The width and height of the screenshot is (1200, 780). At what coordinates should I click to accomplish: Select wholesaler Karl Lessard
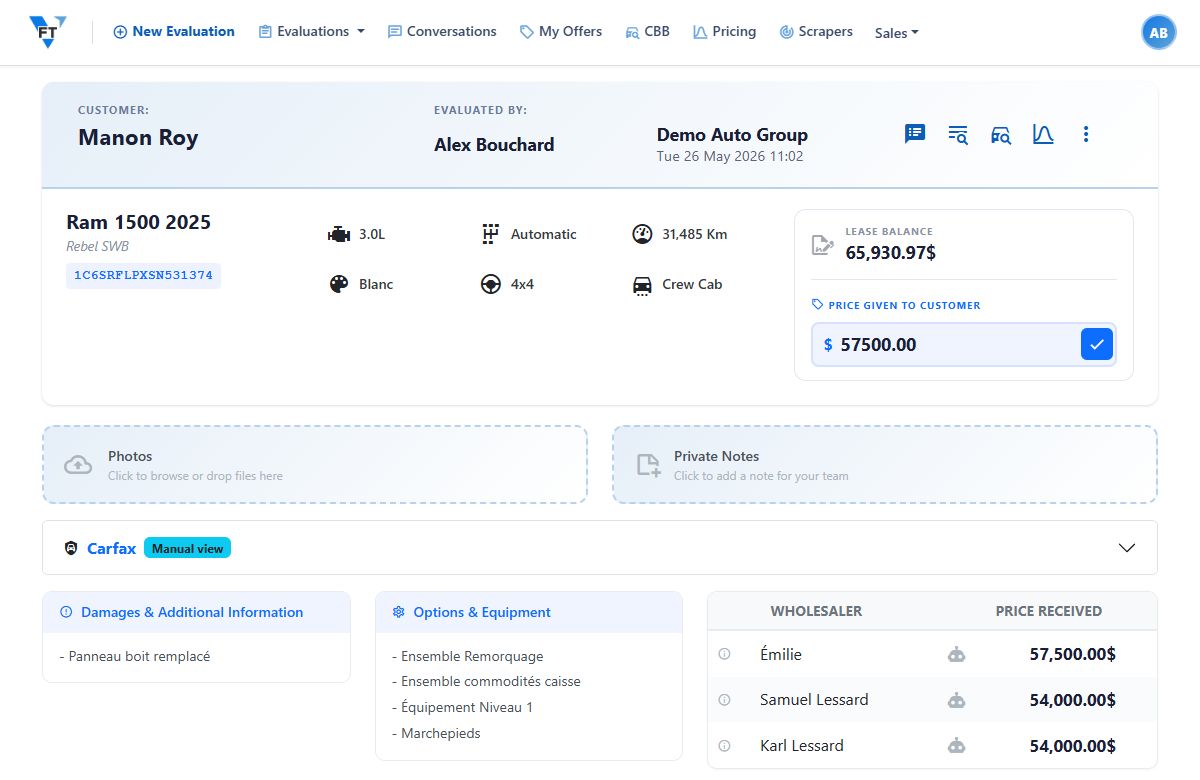click(x=802, y=746)
